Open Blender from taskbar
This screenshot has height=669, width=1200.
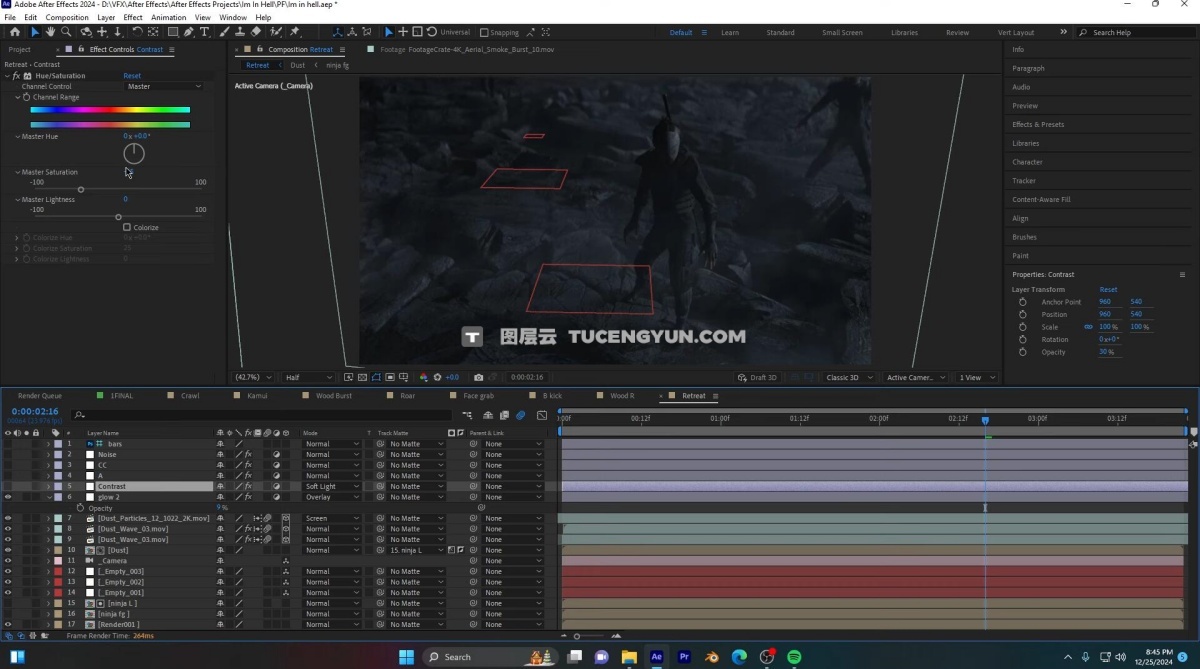tap(712, 657)
